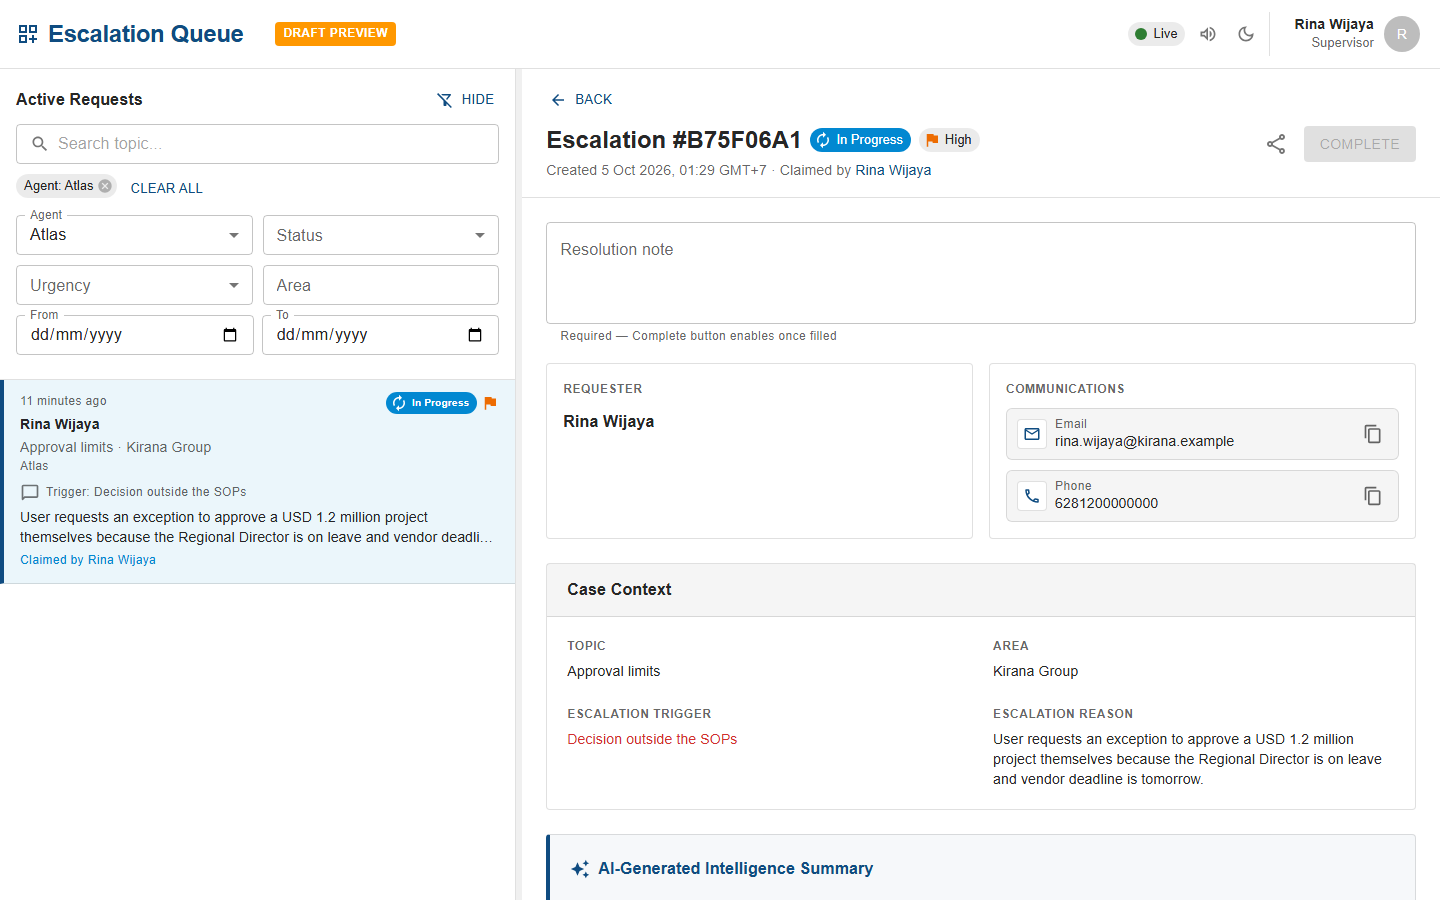Copy the email address rina.wijaya@kirana.example
The height and width of the screenshot is (900, 1440).
(x=1372, y=434)
